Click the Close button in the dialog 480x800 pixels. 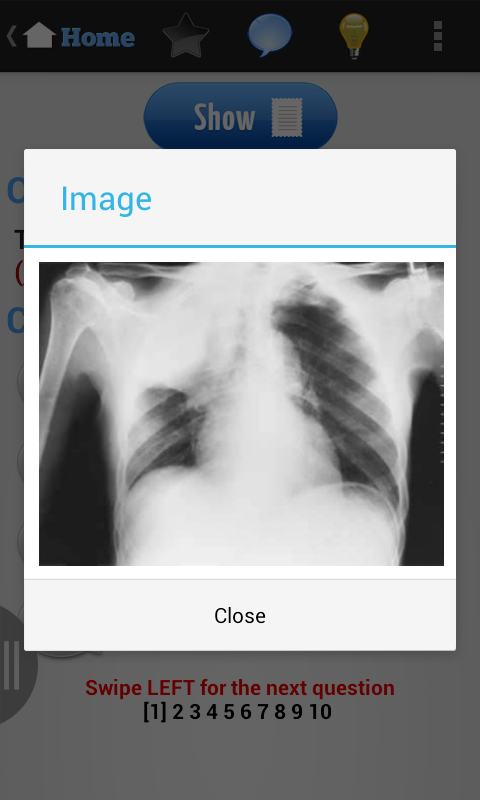(x=240, y=615)
